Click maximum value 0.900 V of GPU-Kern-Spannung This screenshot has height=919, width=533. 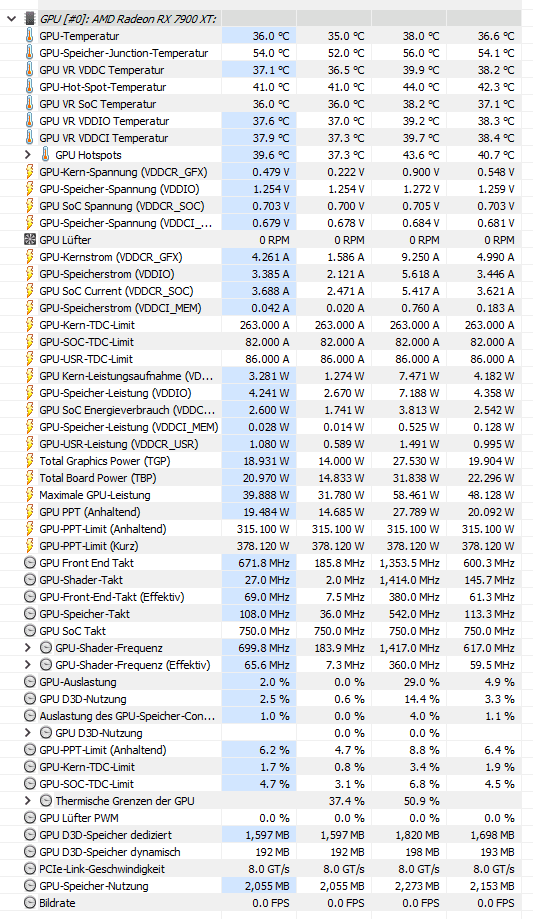click(x=420, y=172)
